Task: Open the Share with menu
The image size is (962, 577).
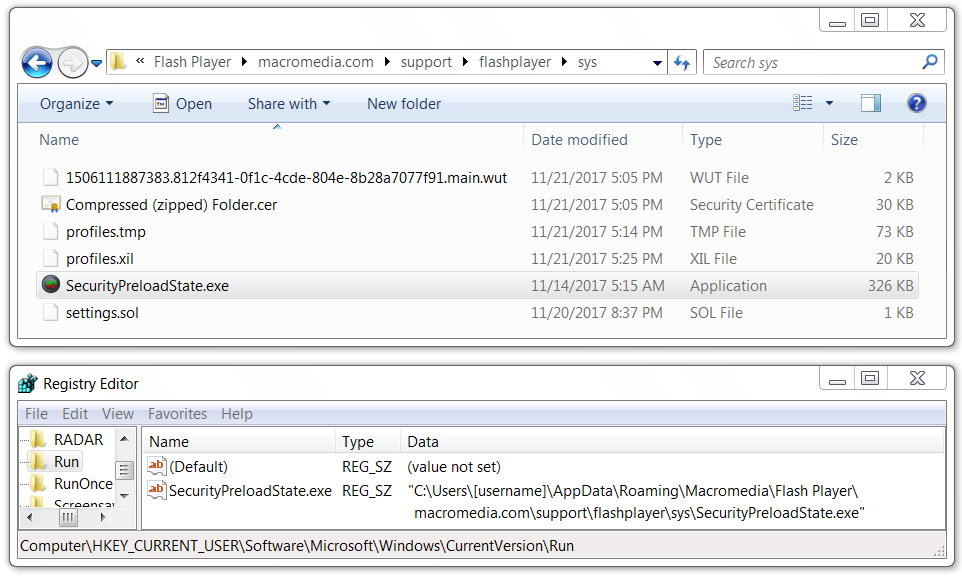Action: tap(289, 104)
